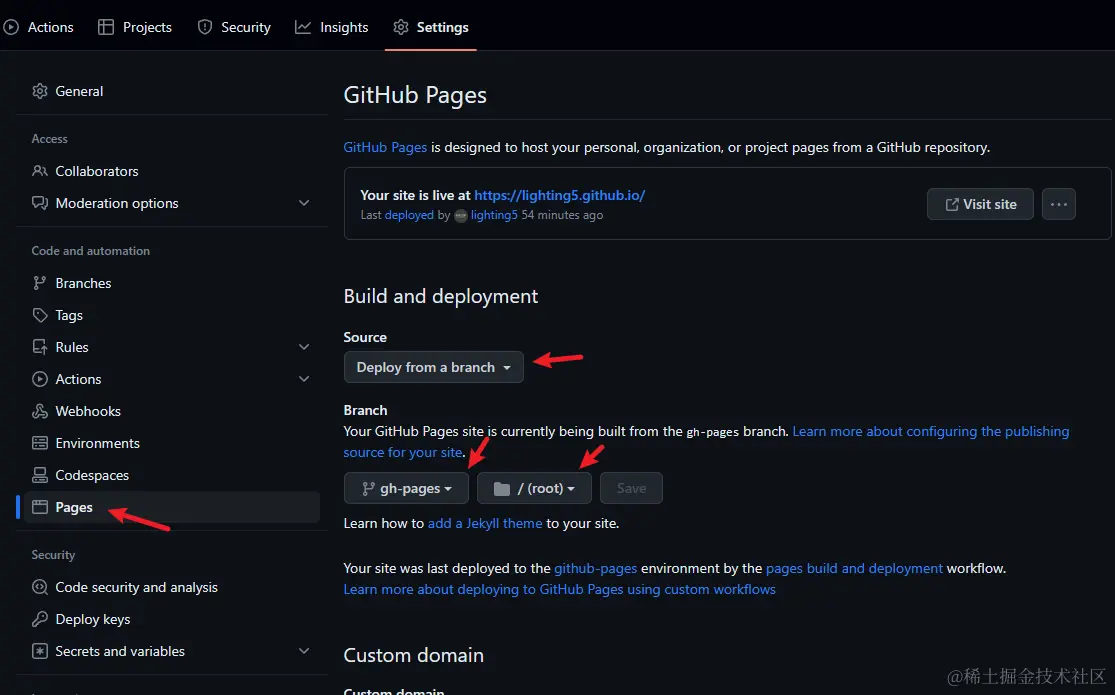Click the Codespaces icon
The image size is (1115, 695).
click(x=40, y=475)
